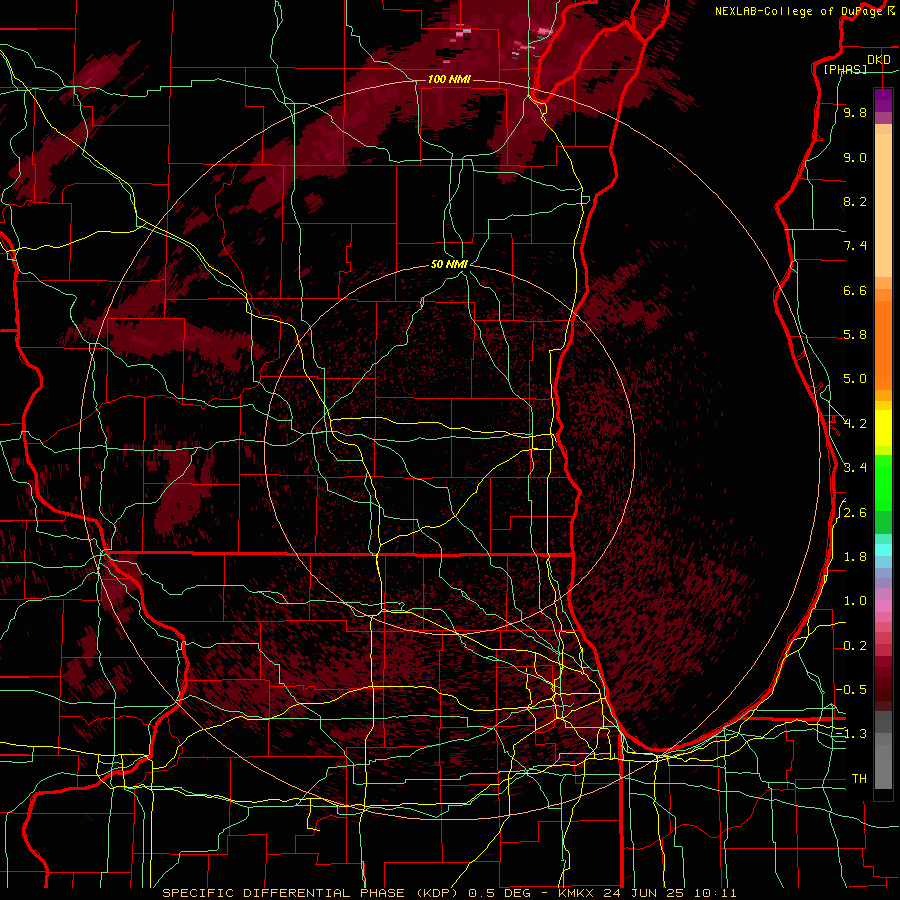Screen dimensions: 900x900
Task: Pick the peach band beside 8.2
Action: (883, 205)
